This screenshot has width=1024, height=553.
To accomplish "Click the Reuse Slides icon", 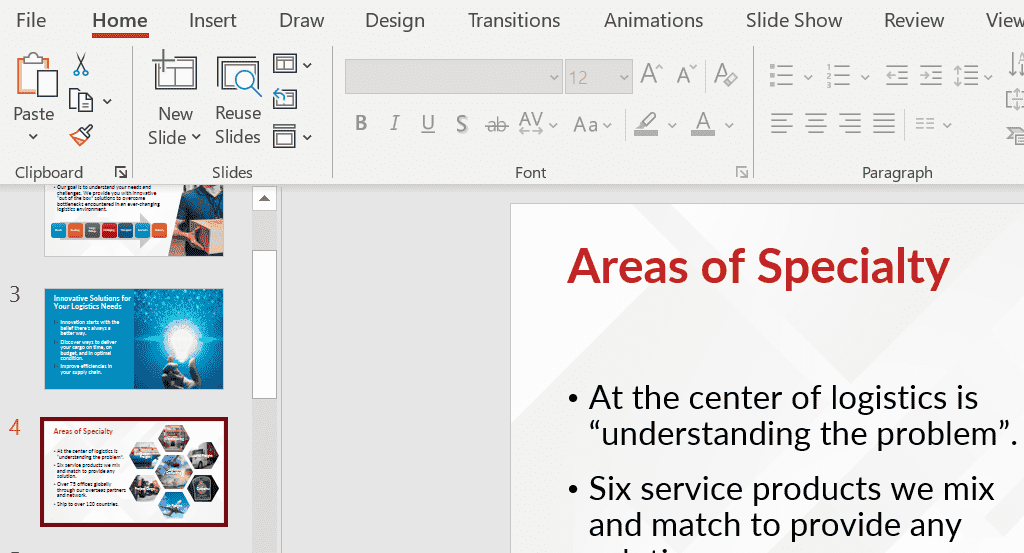I will pos(238,77).
